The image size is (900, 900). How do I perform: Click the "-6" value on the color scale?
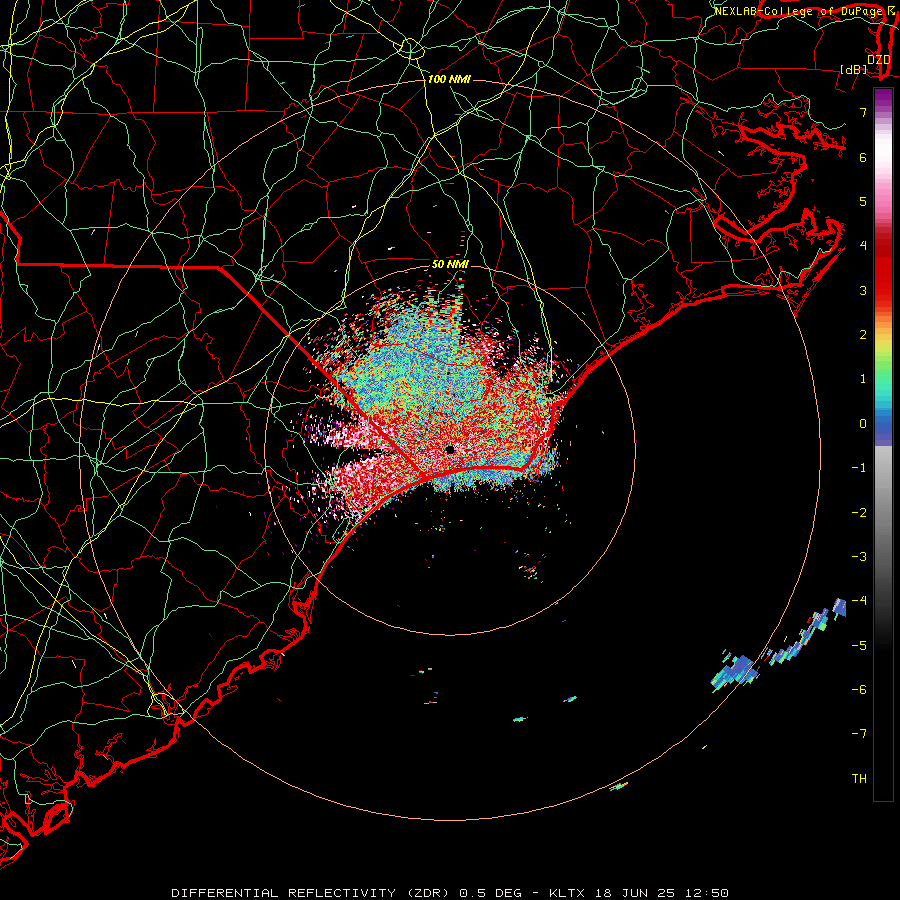(859, 690)
